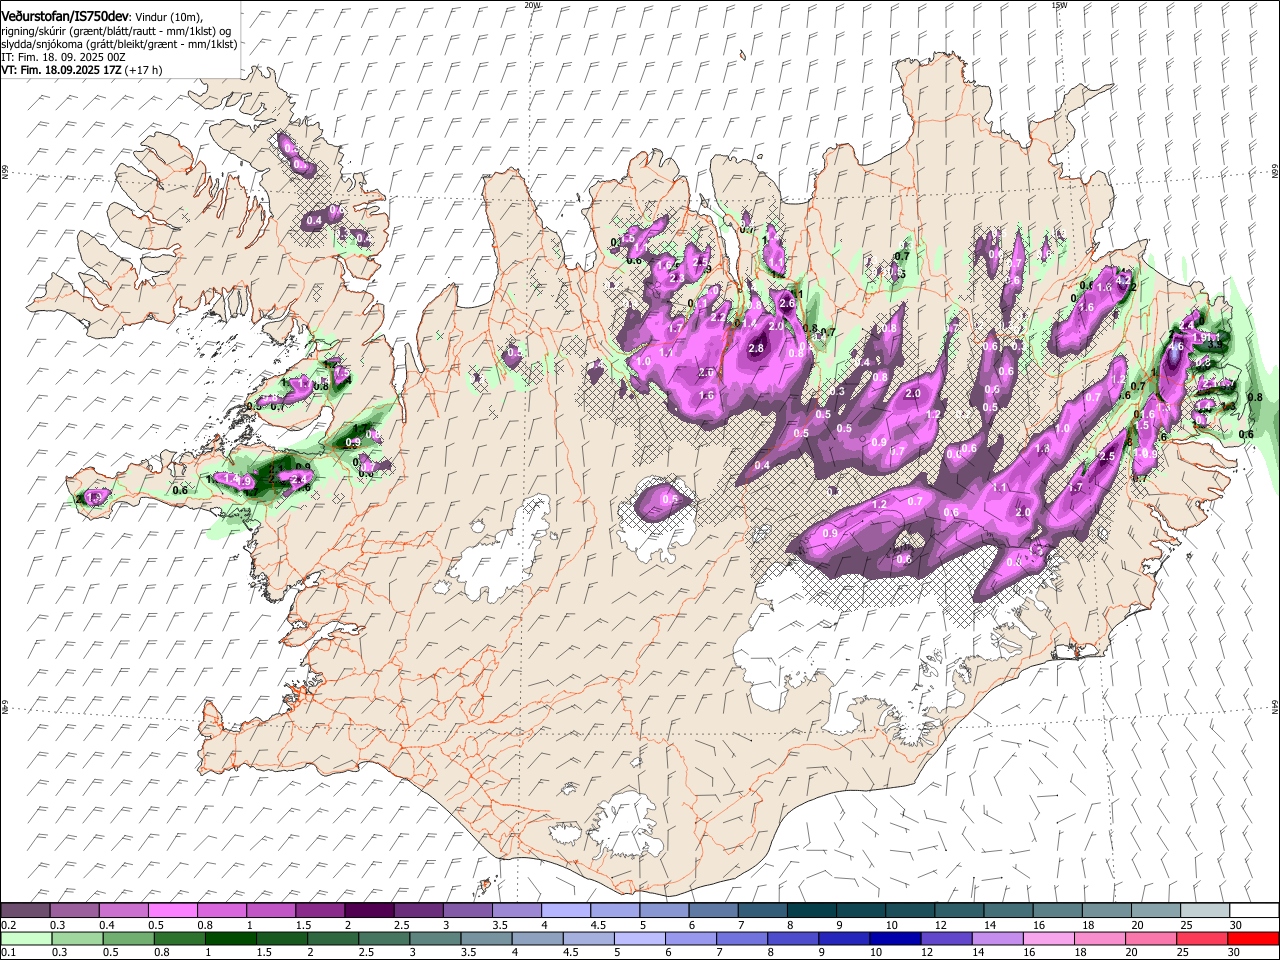Pick the snow scale swatch starting at 1.5
Viewport: 1280px width, 960px height.
coord(319,911)
